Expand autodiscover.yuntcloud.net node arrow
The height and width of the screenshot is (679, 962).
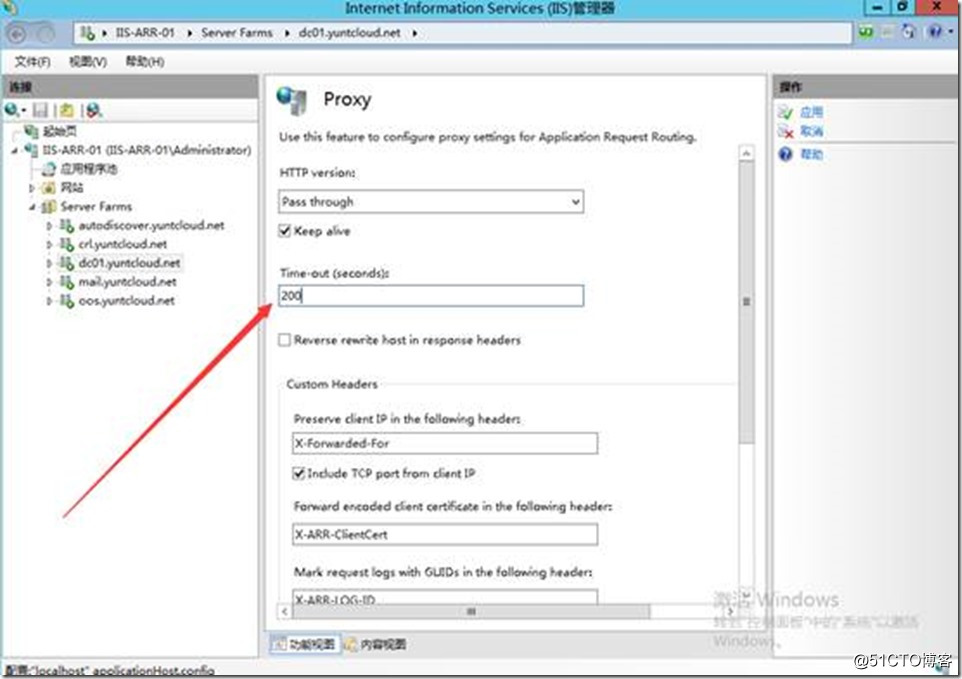[x=50, y=226]
